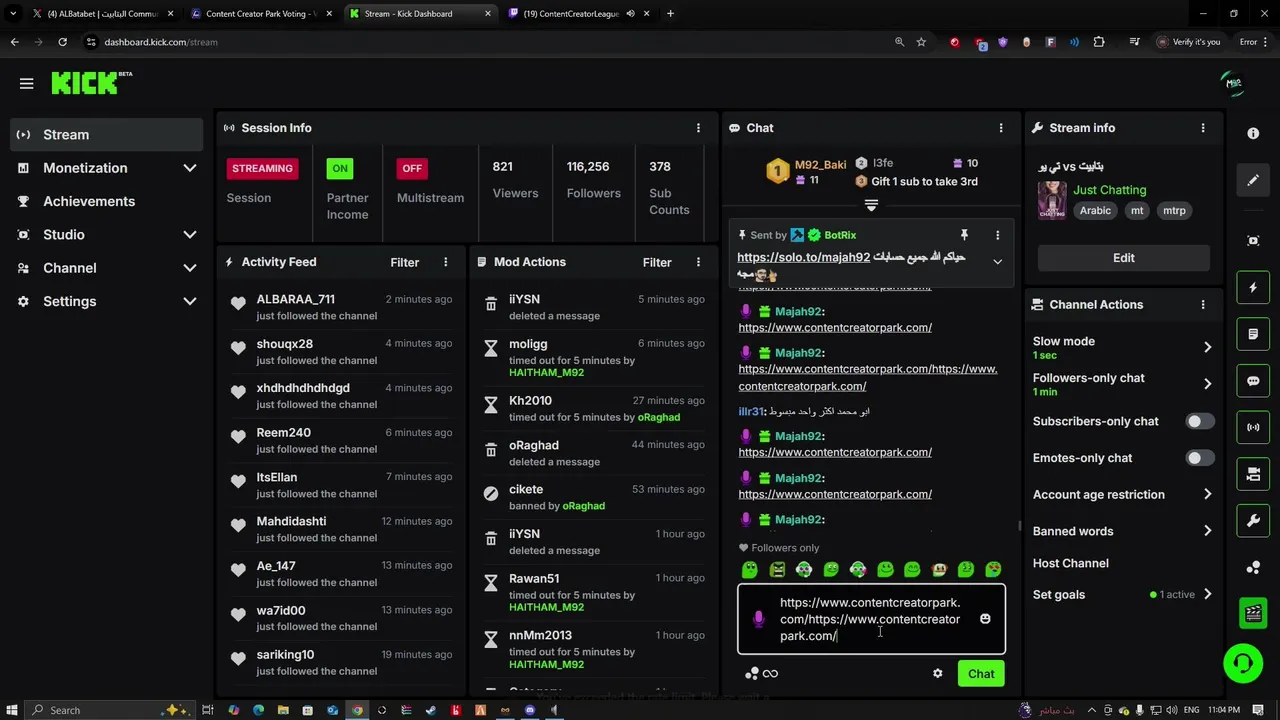Click the wrench icon in right sidebar
Image resolution: width=1280 pixels, height=720 pixels.
point(1253,521)
